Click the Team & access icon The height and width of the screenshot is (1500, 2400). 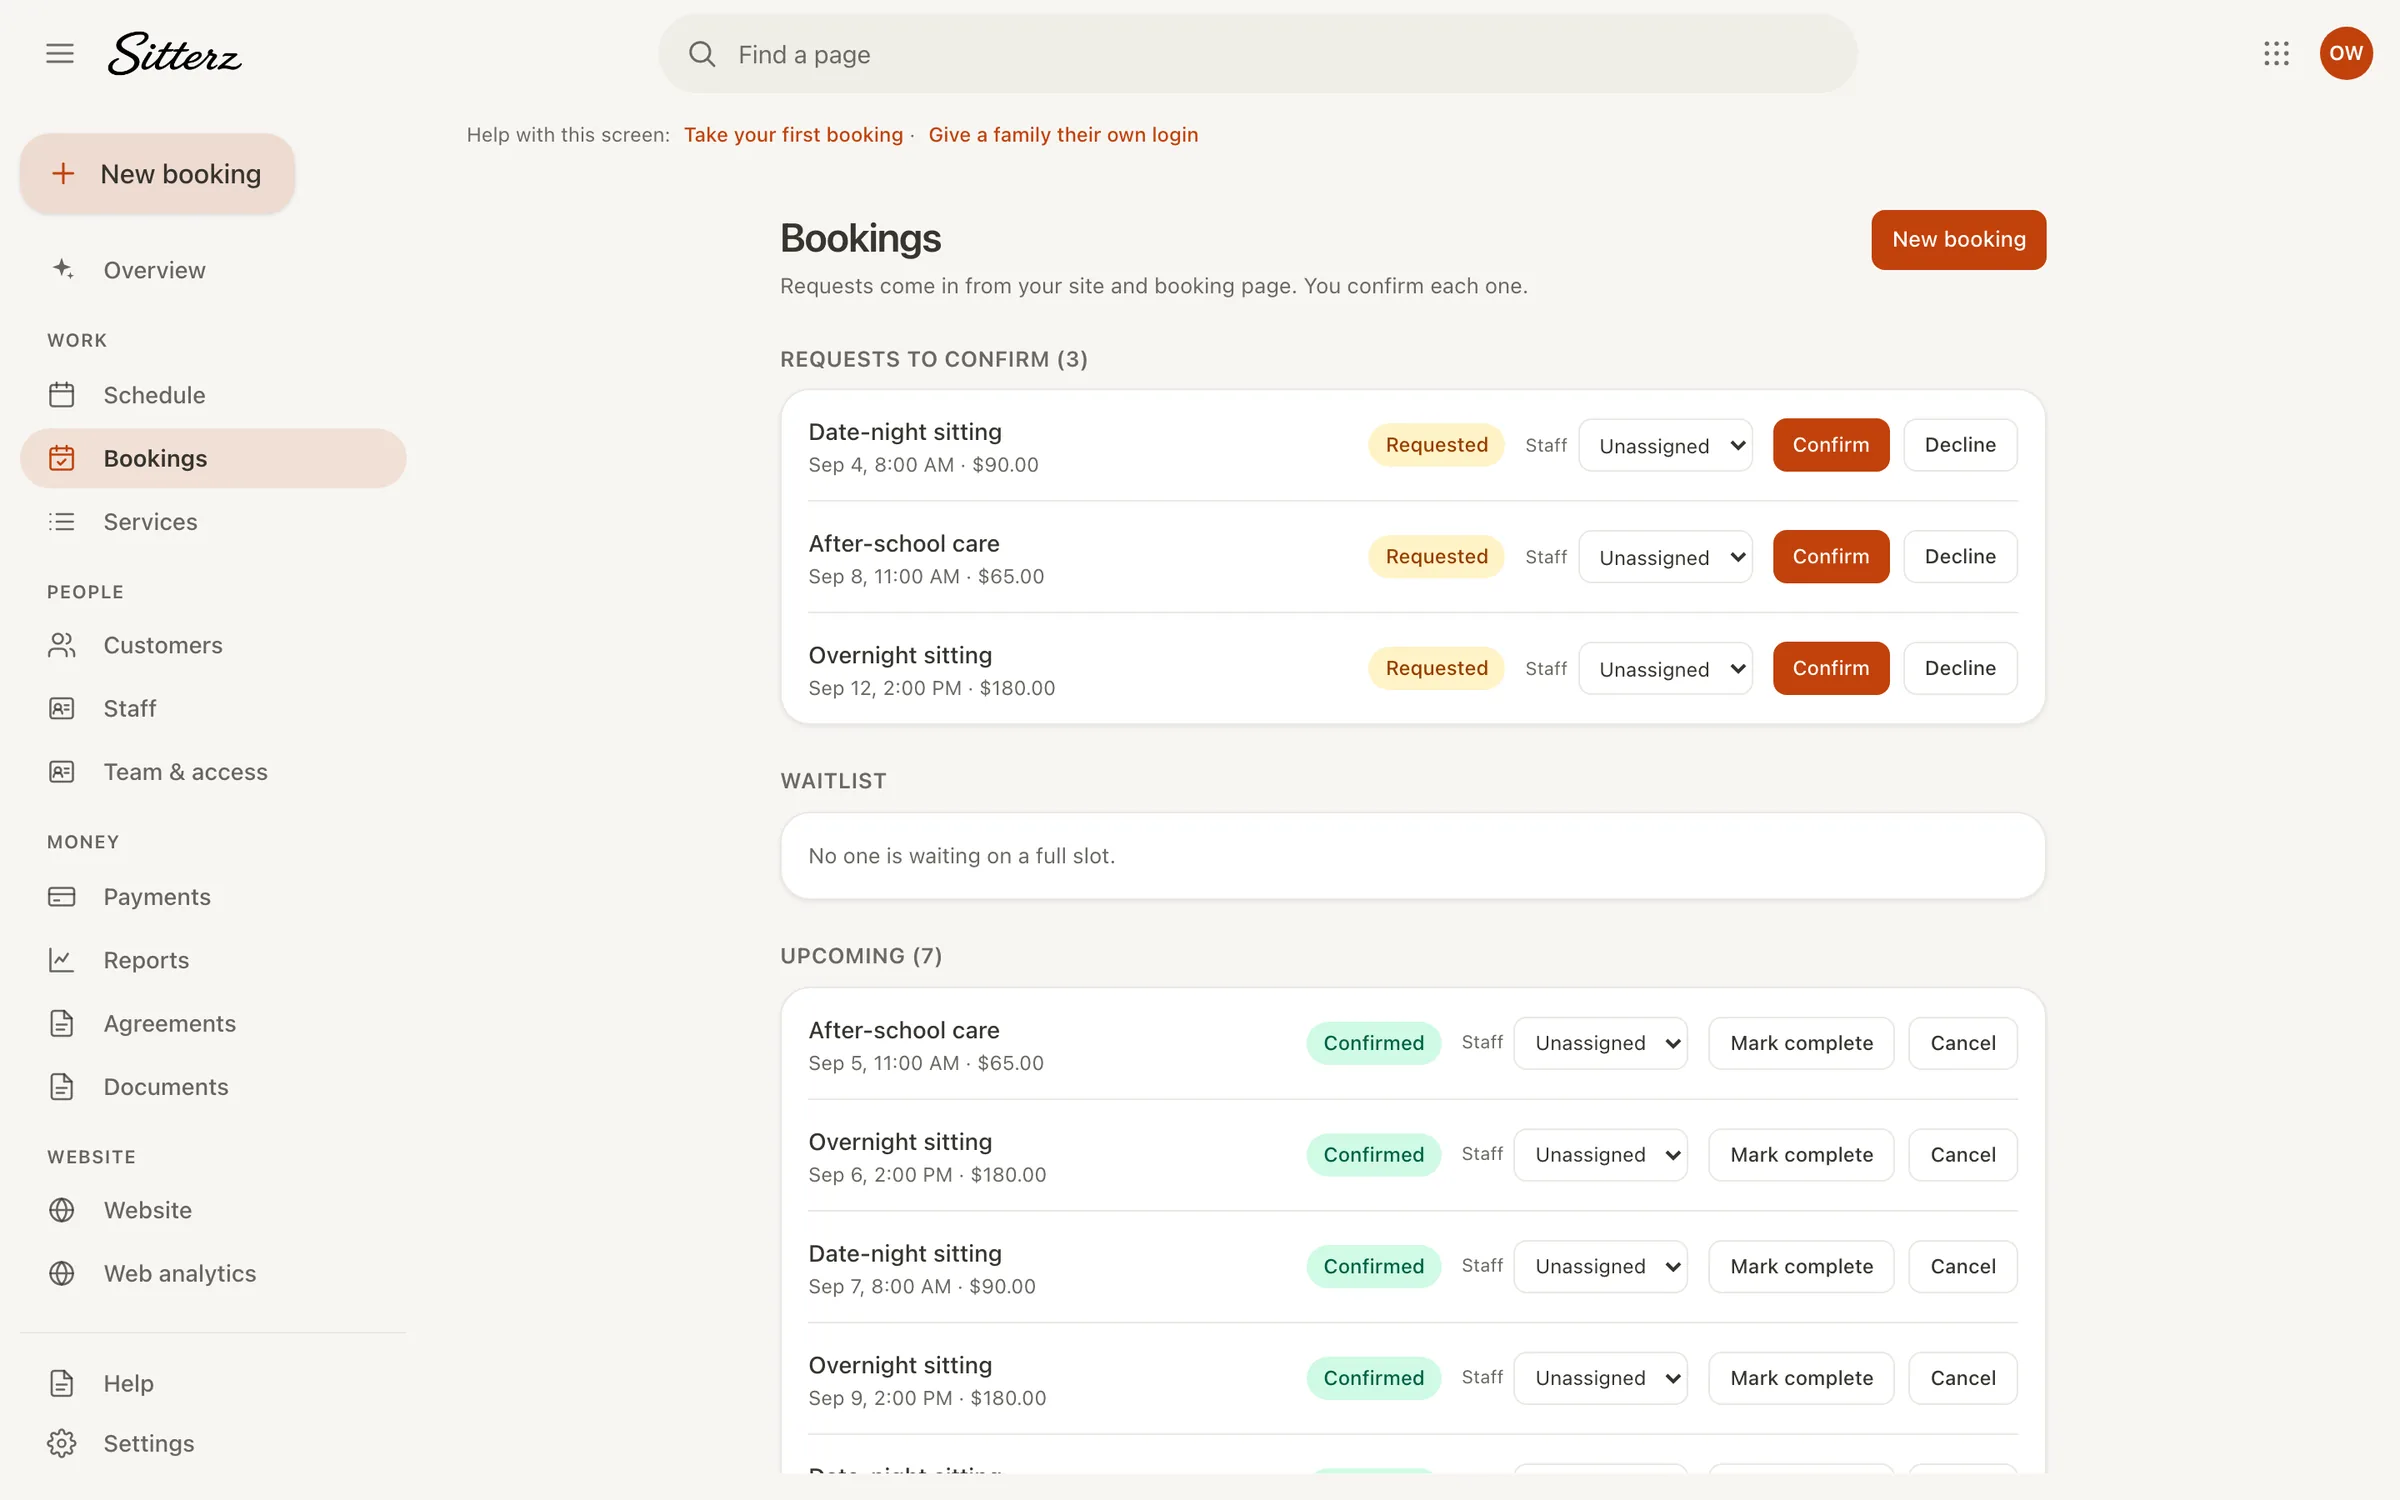point(62,772)
